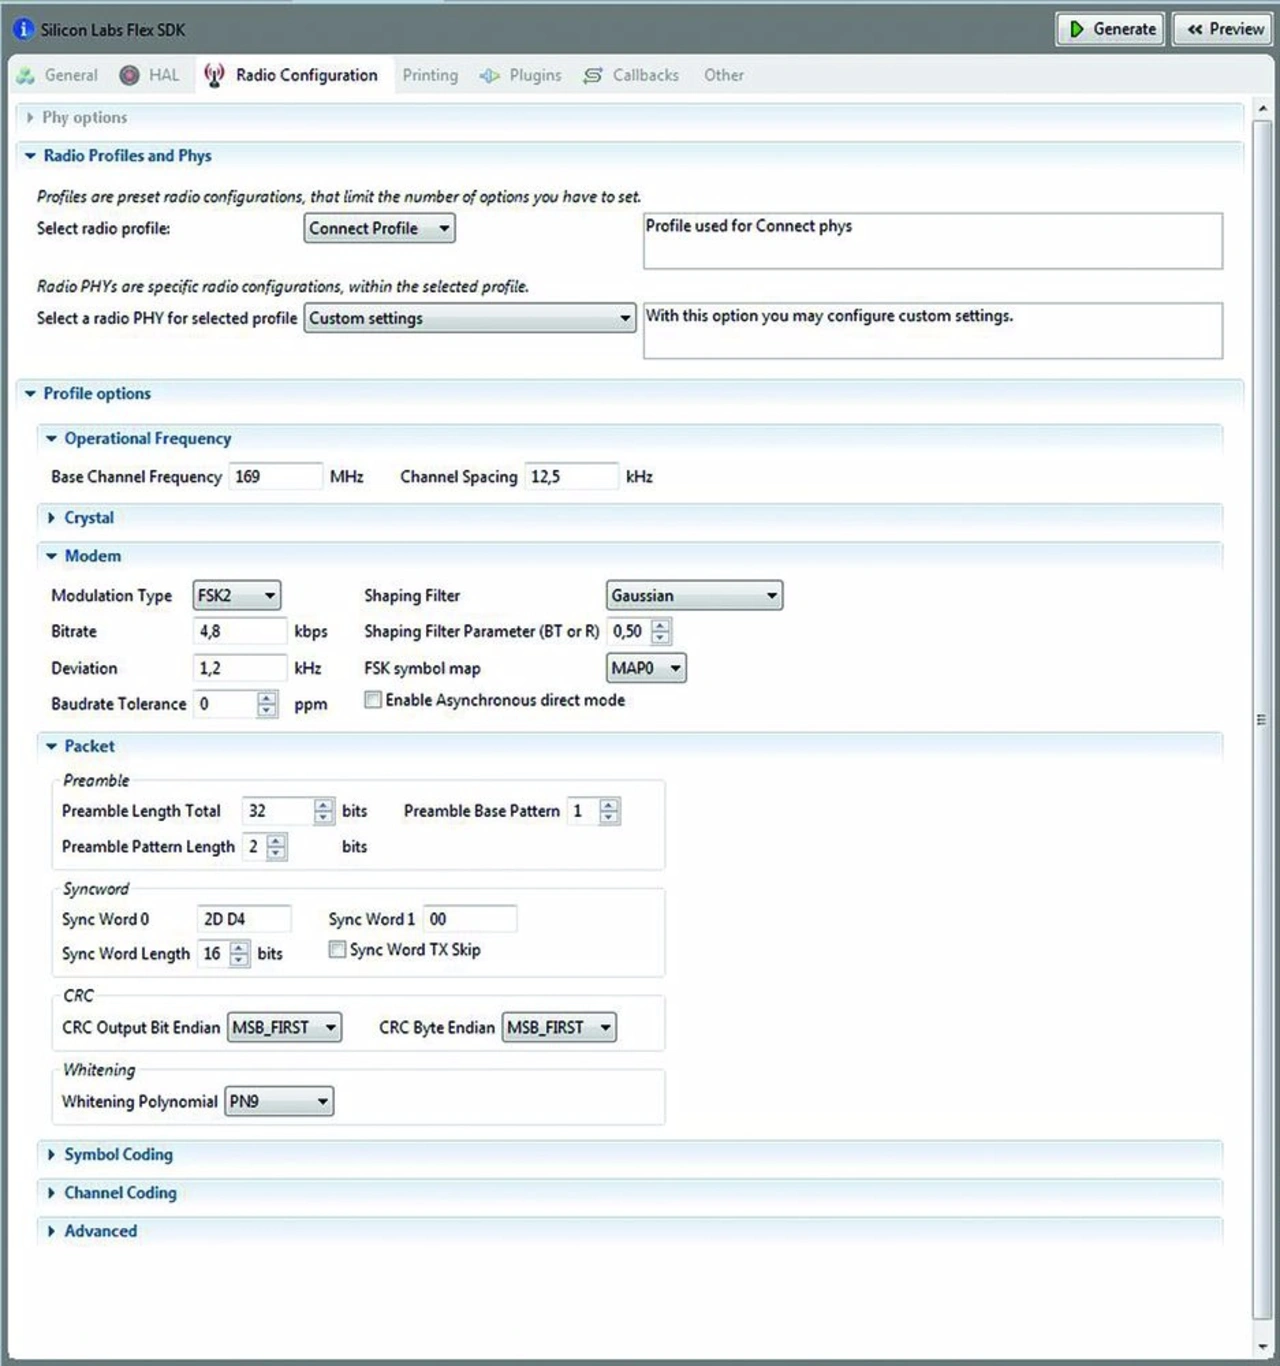This screenshot has height=1366, width=1280.
Task: Click the Generate button
Action: click(1111, 29)
